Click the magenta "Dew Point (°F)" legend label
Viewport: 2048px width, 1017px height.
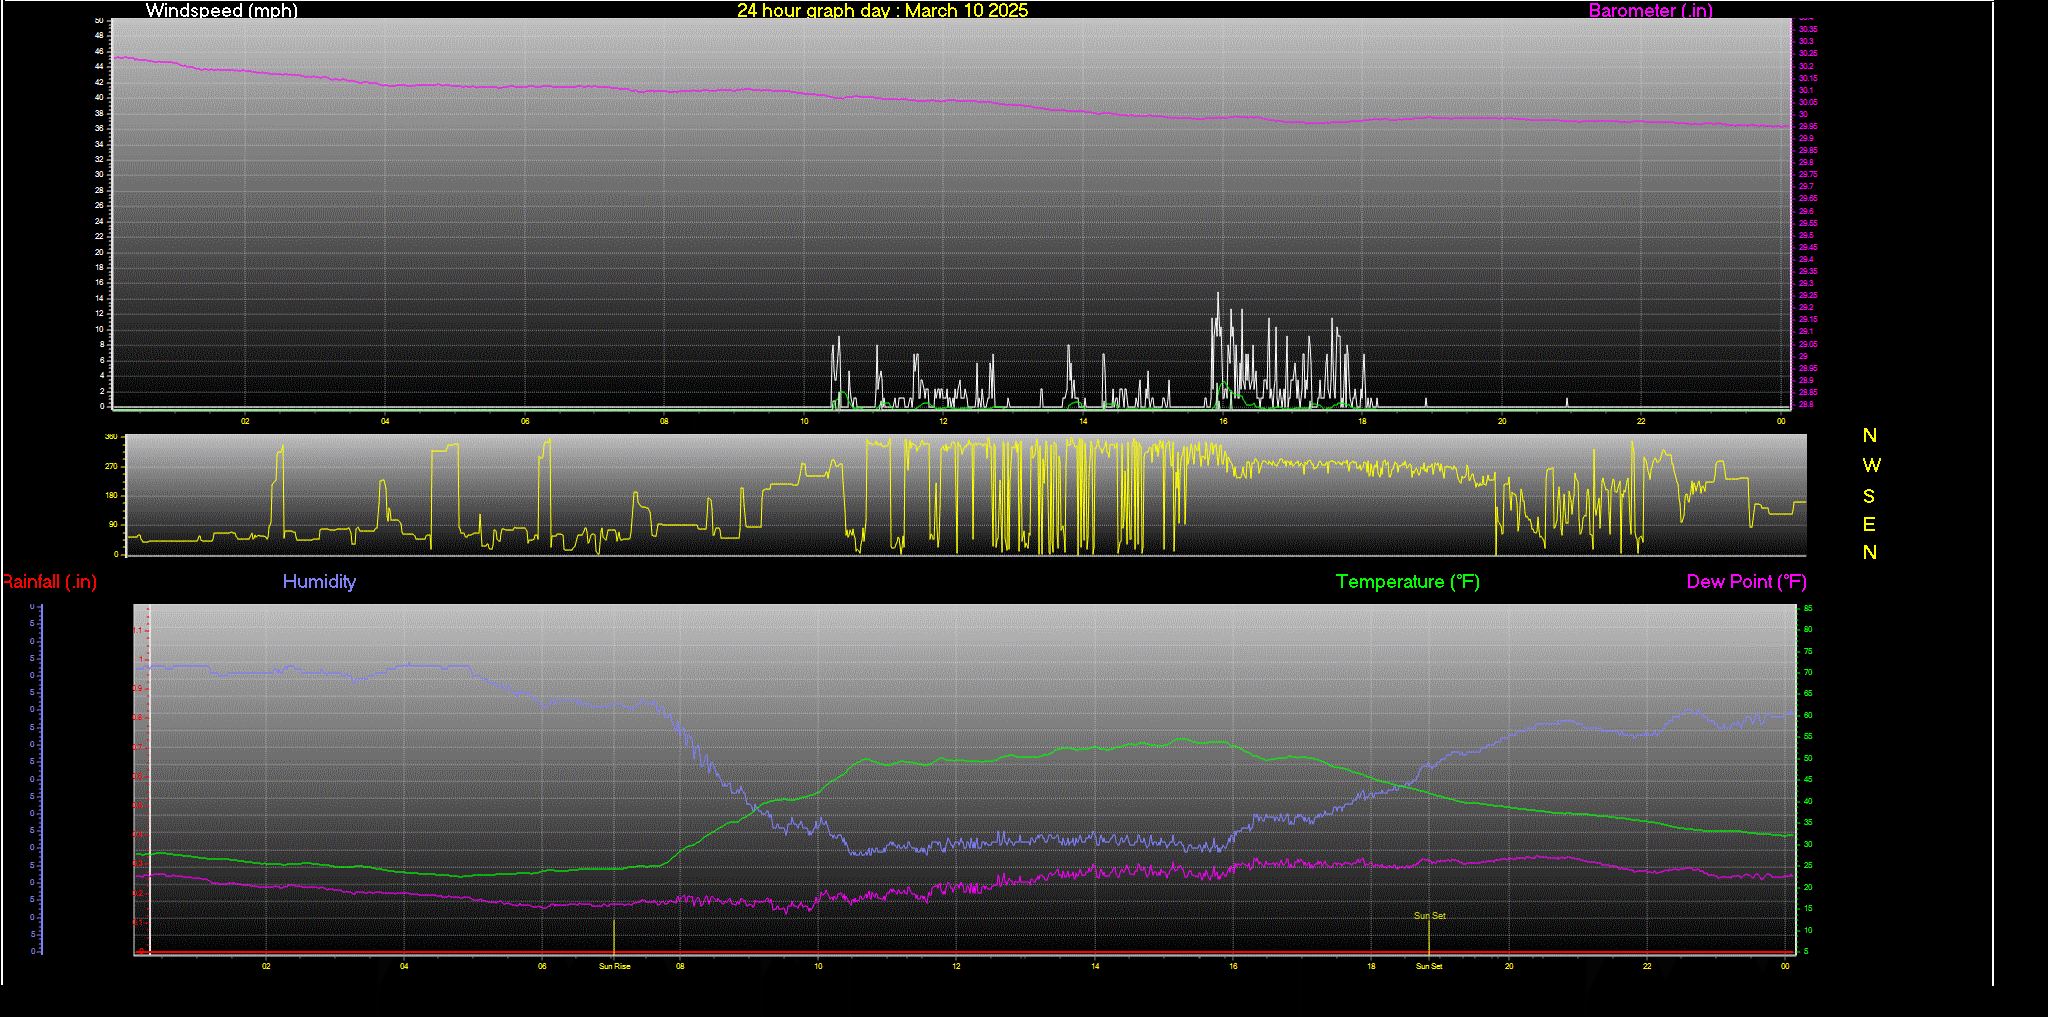pos(1746,582)
